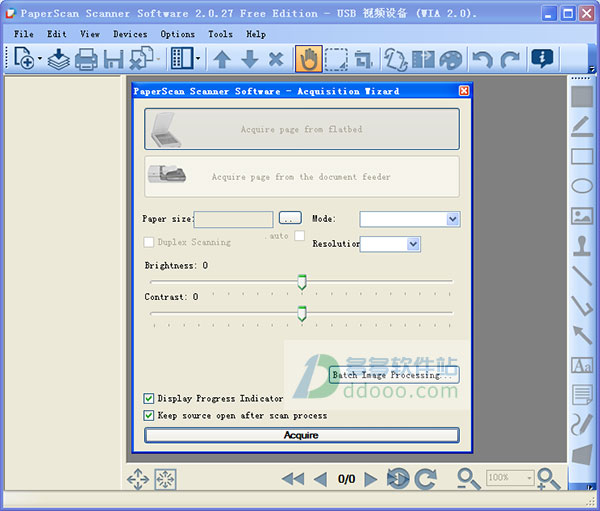Select the ellipse annotation tool
This screenshot has width=600, height=511.
coord(582,186)
